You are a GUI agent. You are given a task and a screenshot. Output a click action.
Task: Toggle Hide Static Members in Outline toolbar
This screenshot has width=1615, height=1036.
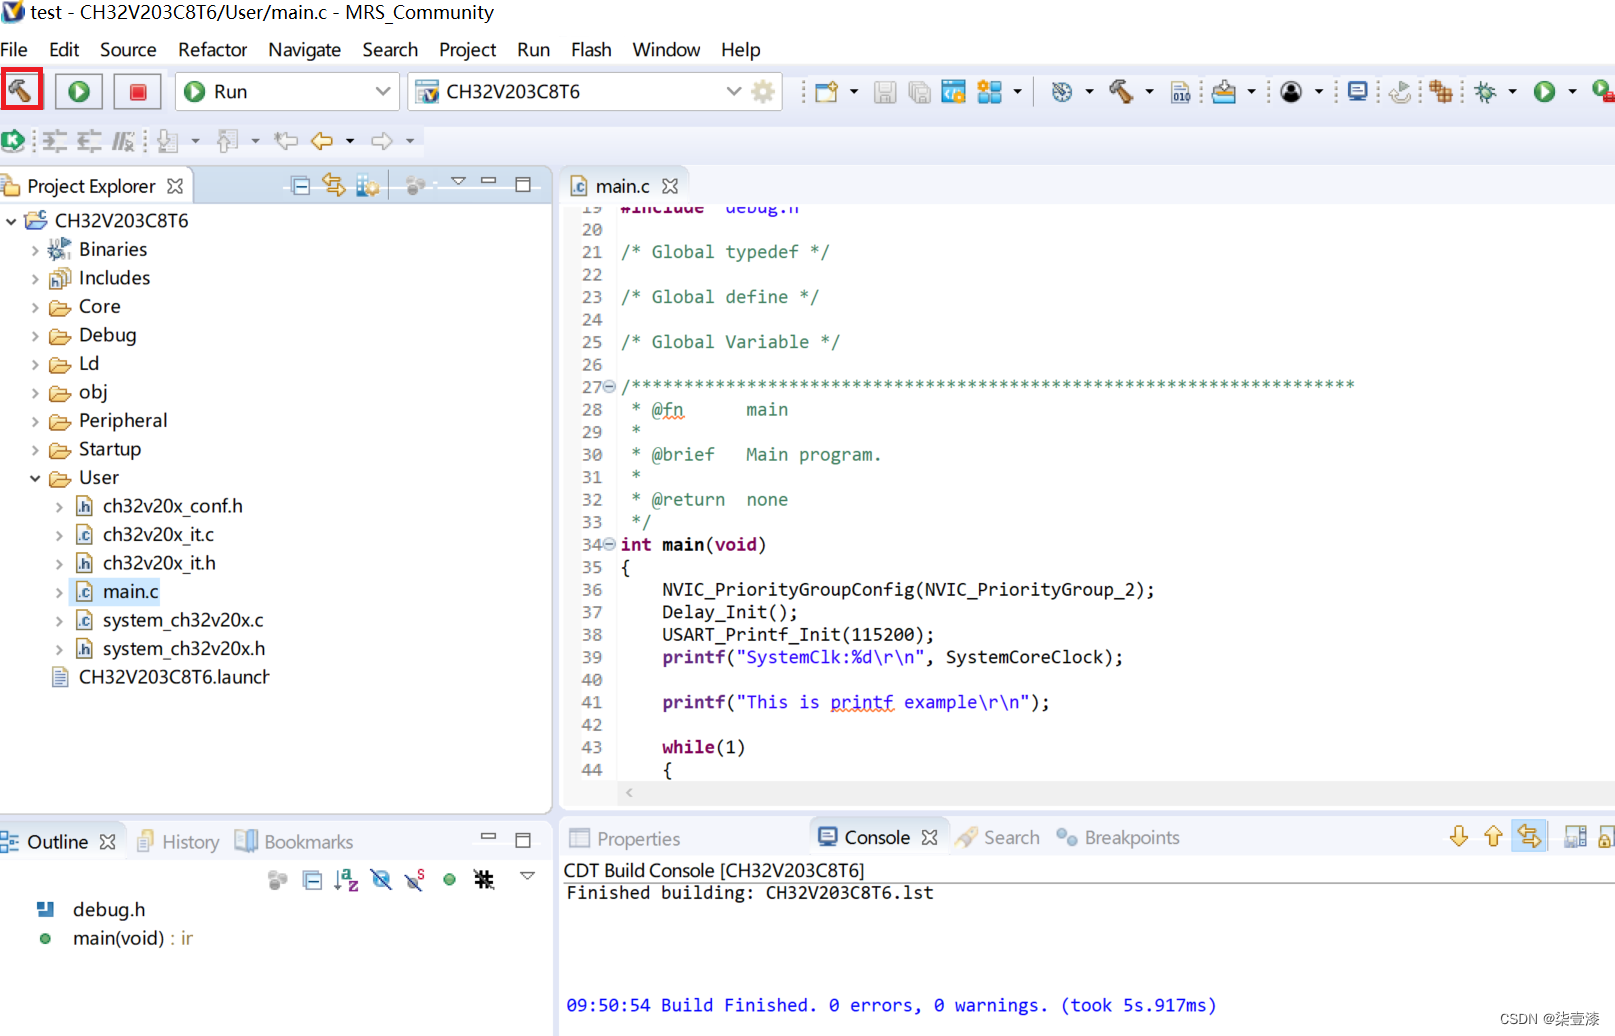415,880
